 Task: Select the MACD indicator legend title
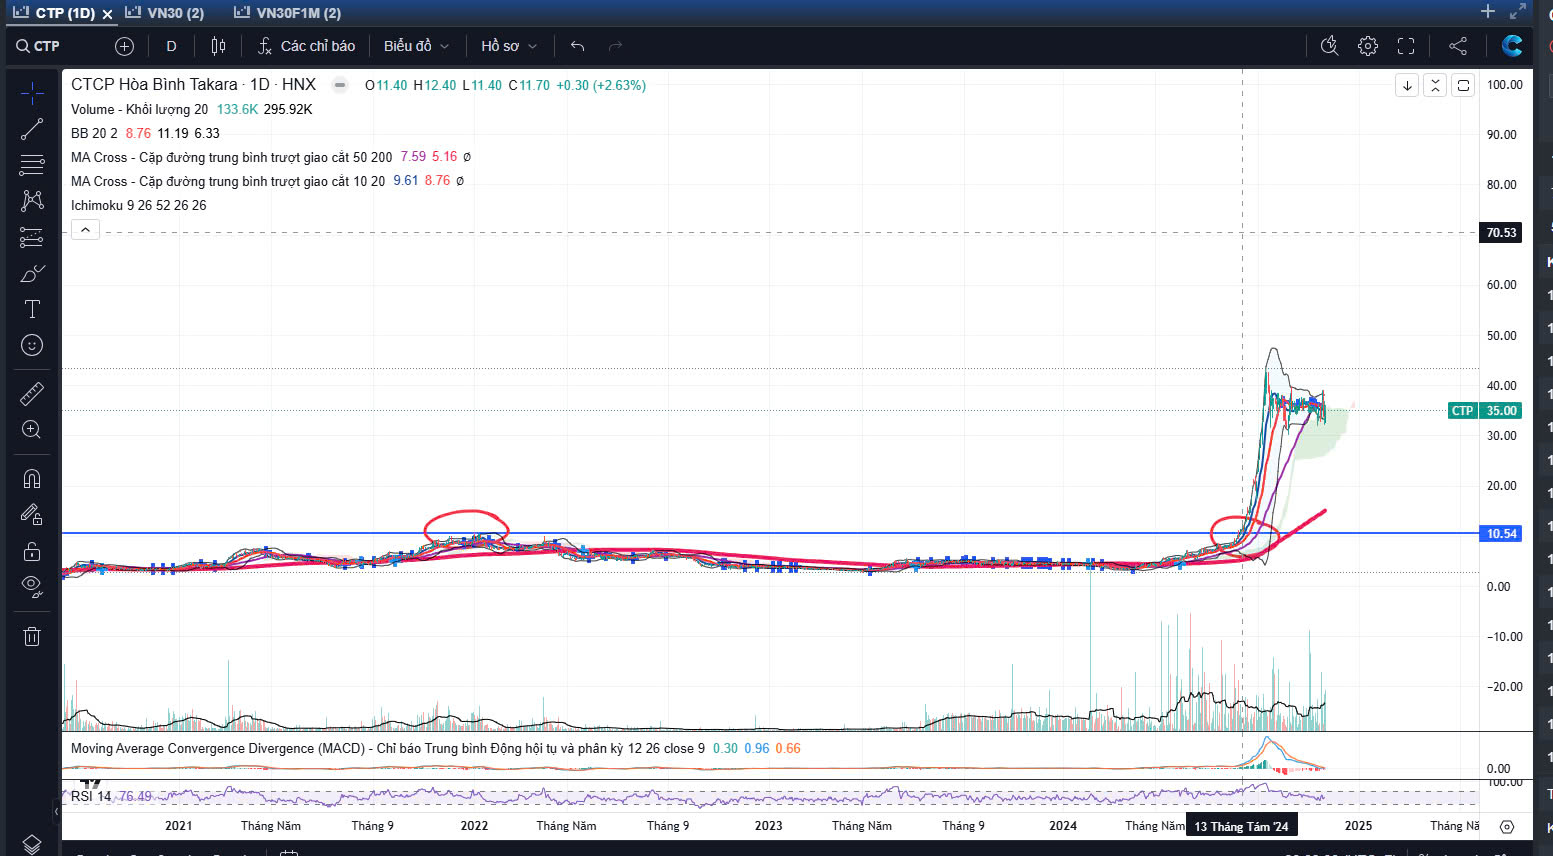(x=388, y=748)
